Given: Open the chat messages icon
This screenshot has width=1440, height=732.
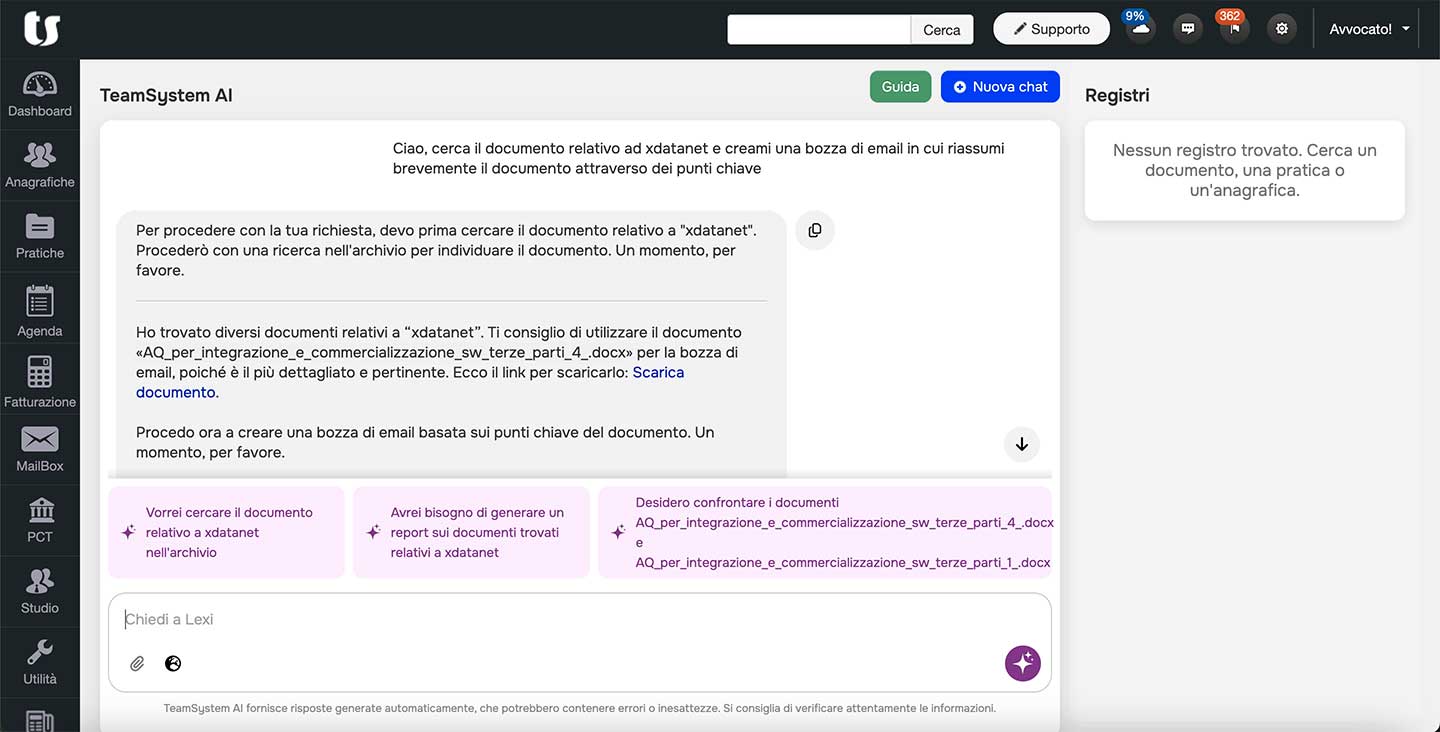Looking at the screenshot, I should [x=1188, y=29].
